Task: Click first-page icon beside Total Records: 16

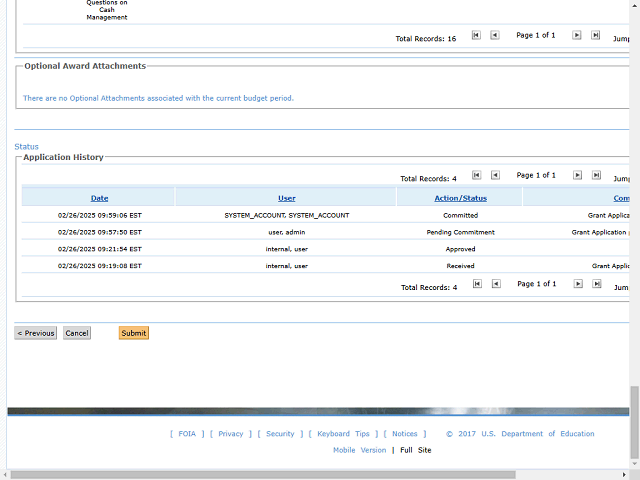Action: pyautogui.click(x=476, y=35)
